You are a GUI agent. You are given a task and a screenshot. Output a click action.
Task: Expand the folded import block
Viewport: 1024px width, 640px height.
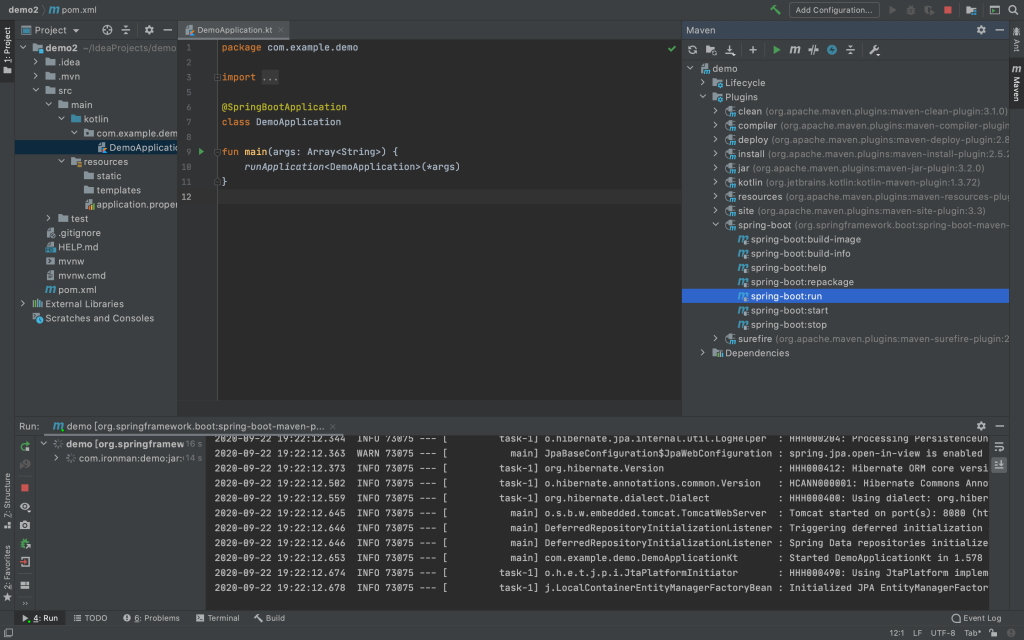217,77
